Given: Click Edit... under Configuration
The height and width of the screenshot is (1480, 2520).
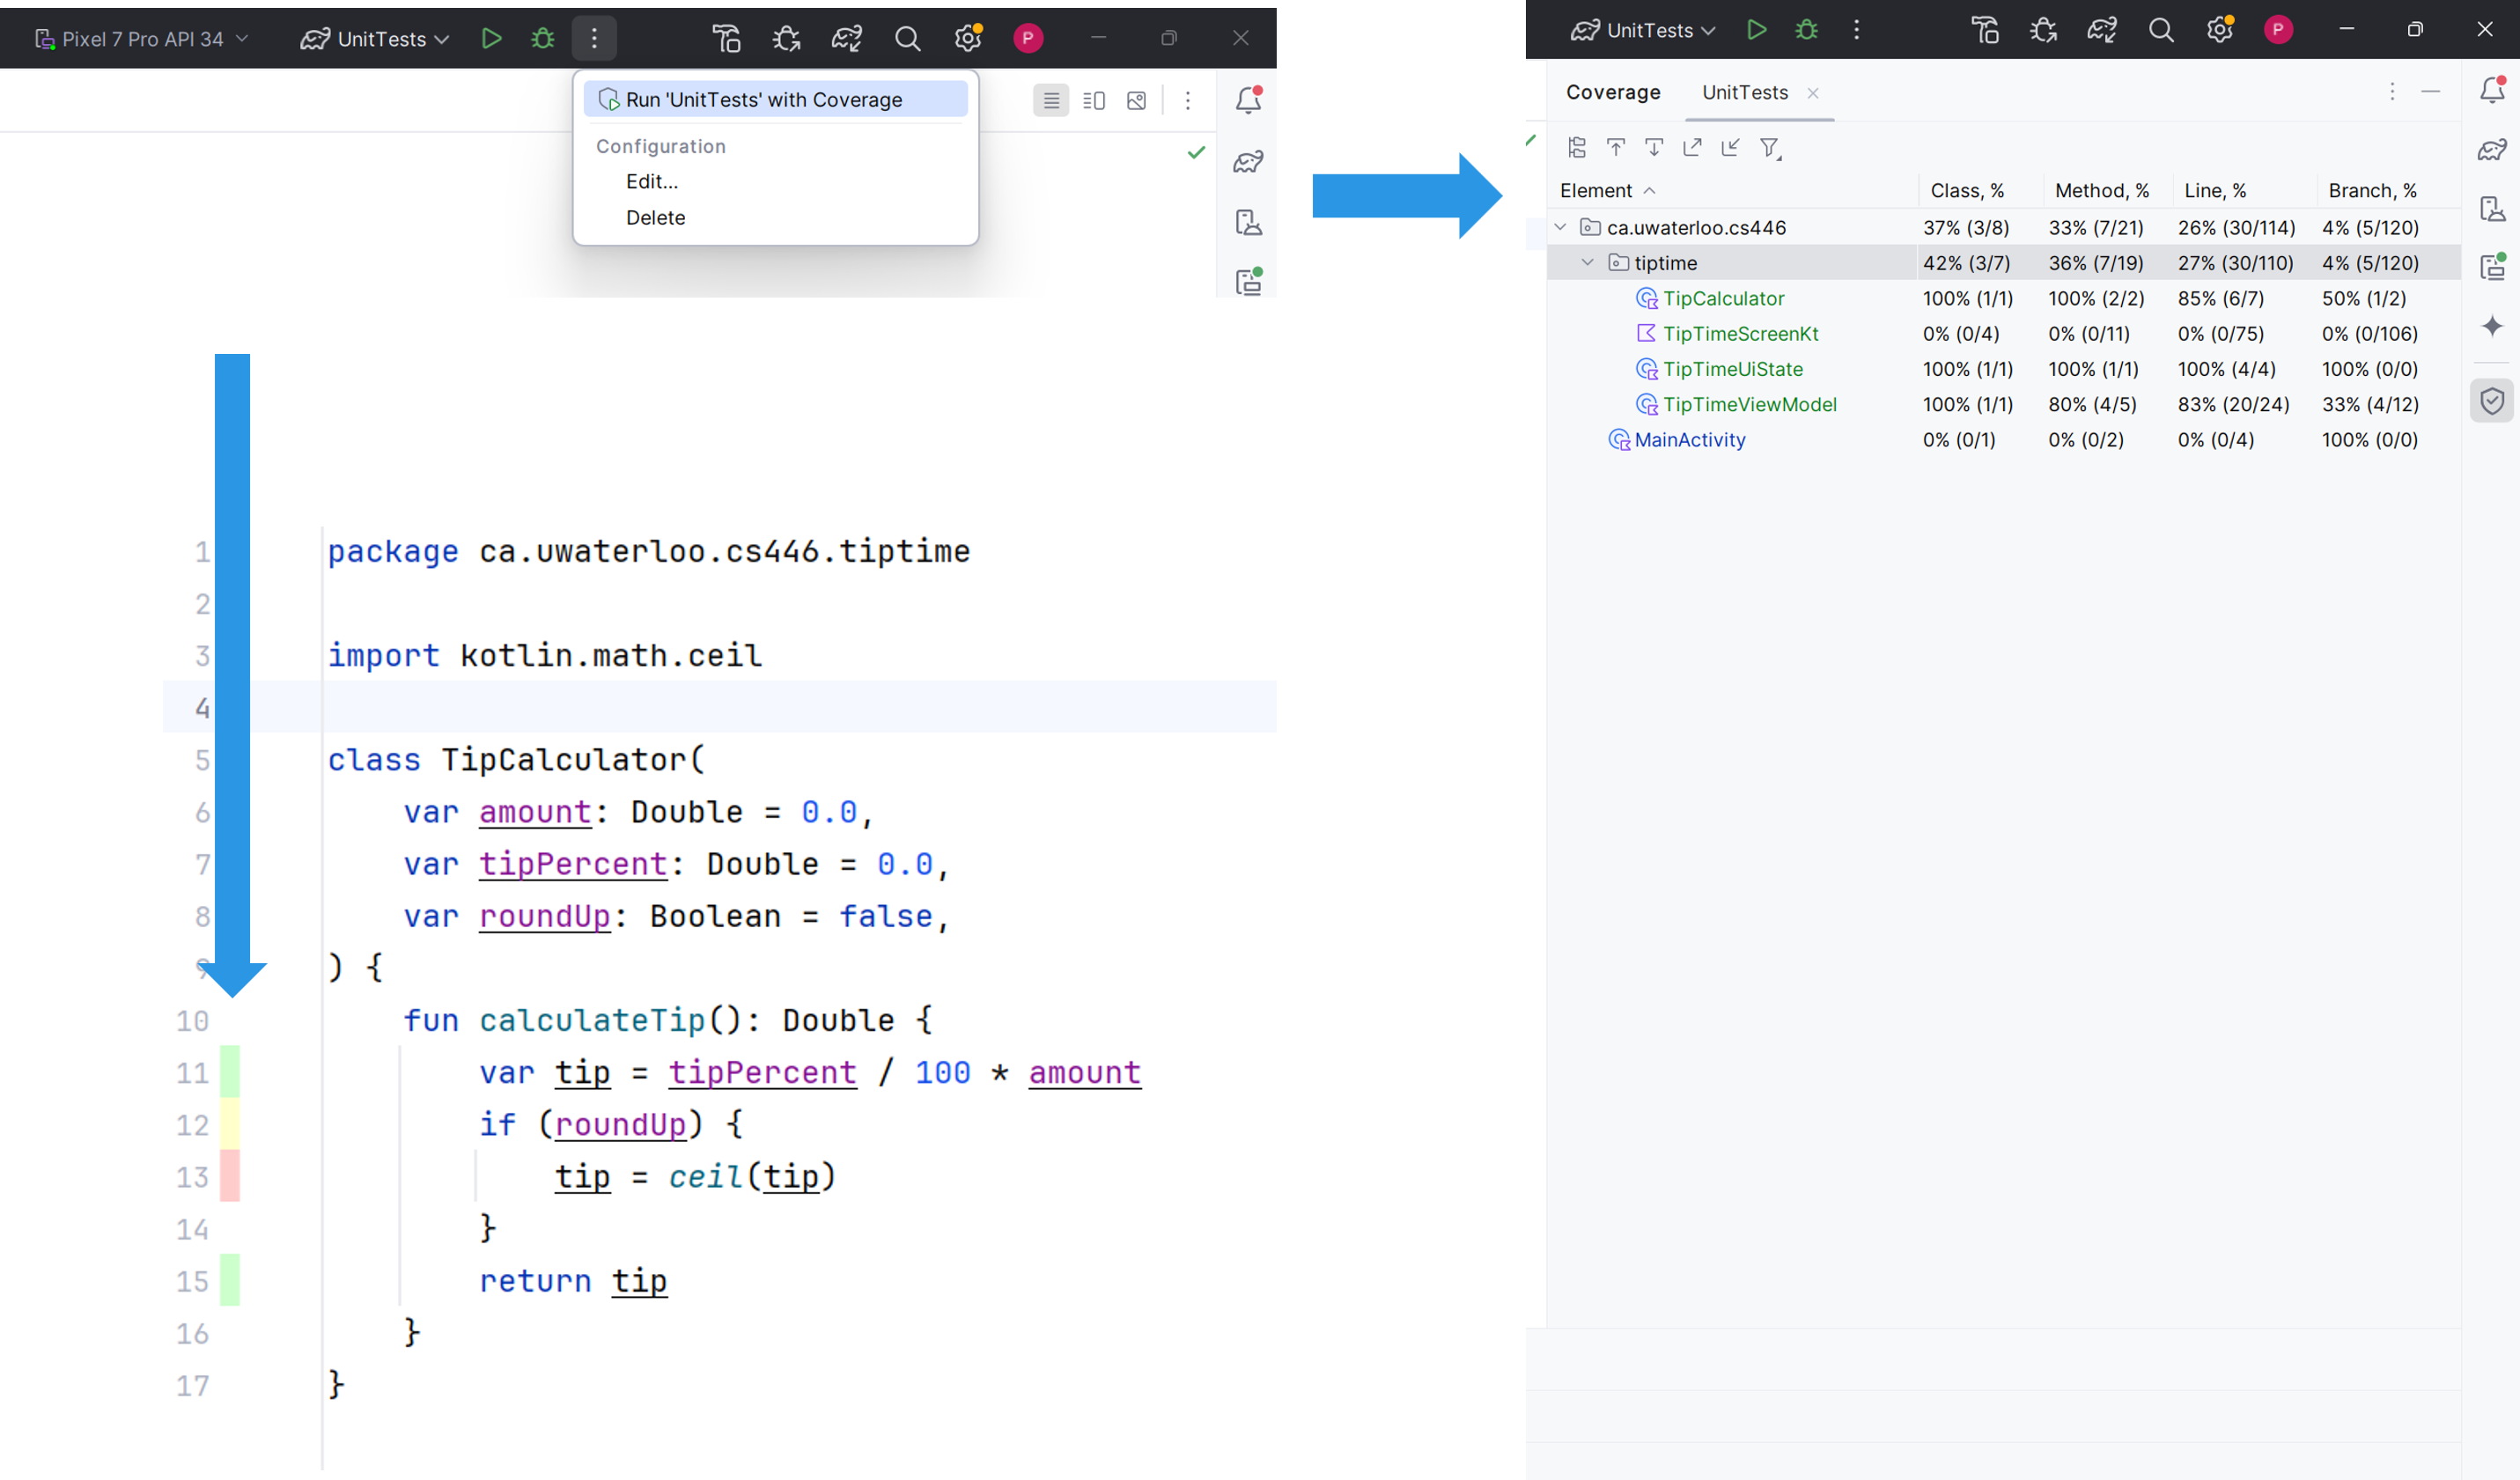Looking at the screenshot, I should [651, 181].
